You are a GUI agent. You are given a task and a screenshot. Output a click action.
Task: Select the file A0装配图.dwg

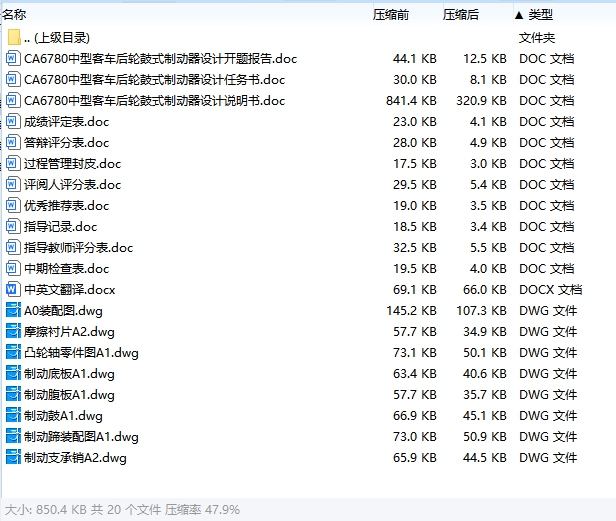click(63, 311)
